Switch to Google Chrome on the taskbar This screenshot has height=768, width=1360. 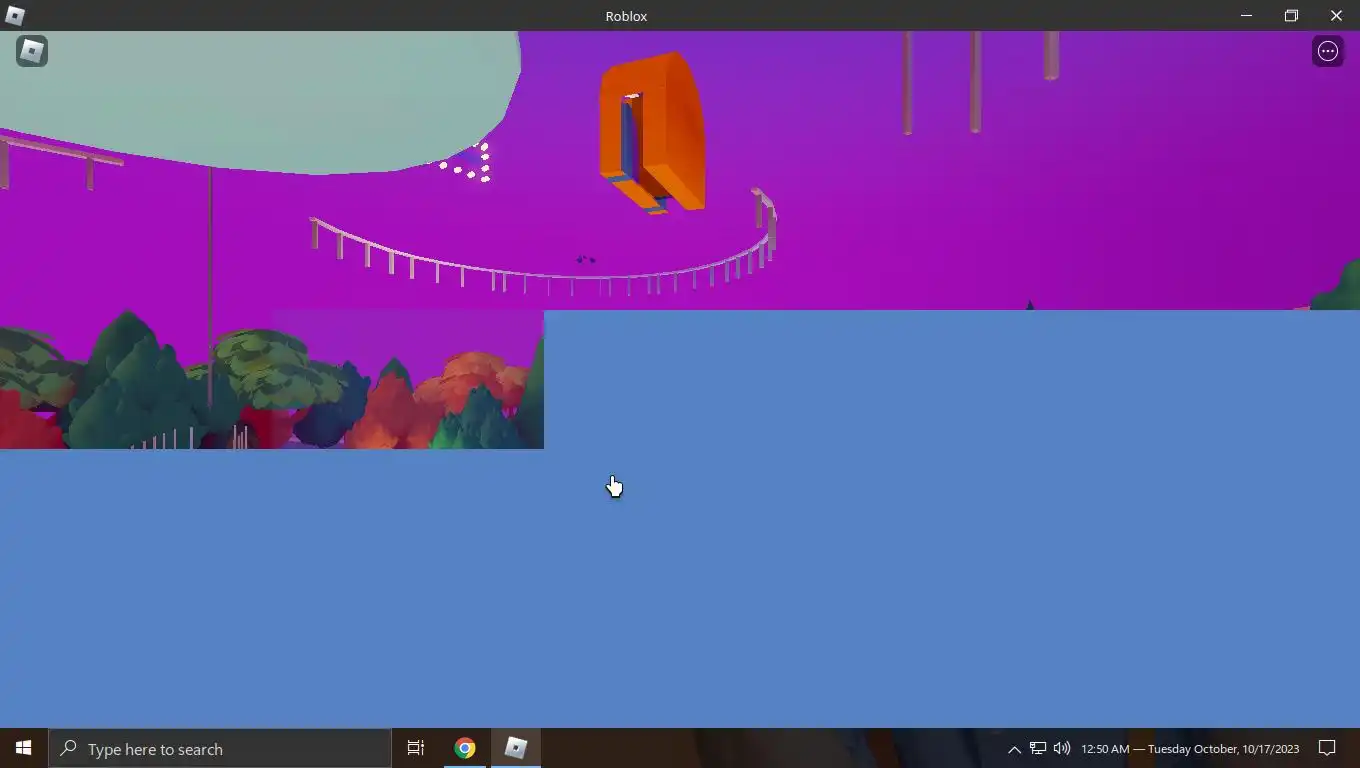(x=465, y=748)
